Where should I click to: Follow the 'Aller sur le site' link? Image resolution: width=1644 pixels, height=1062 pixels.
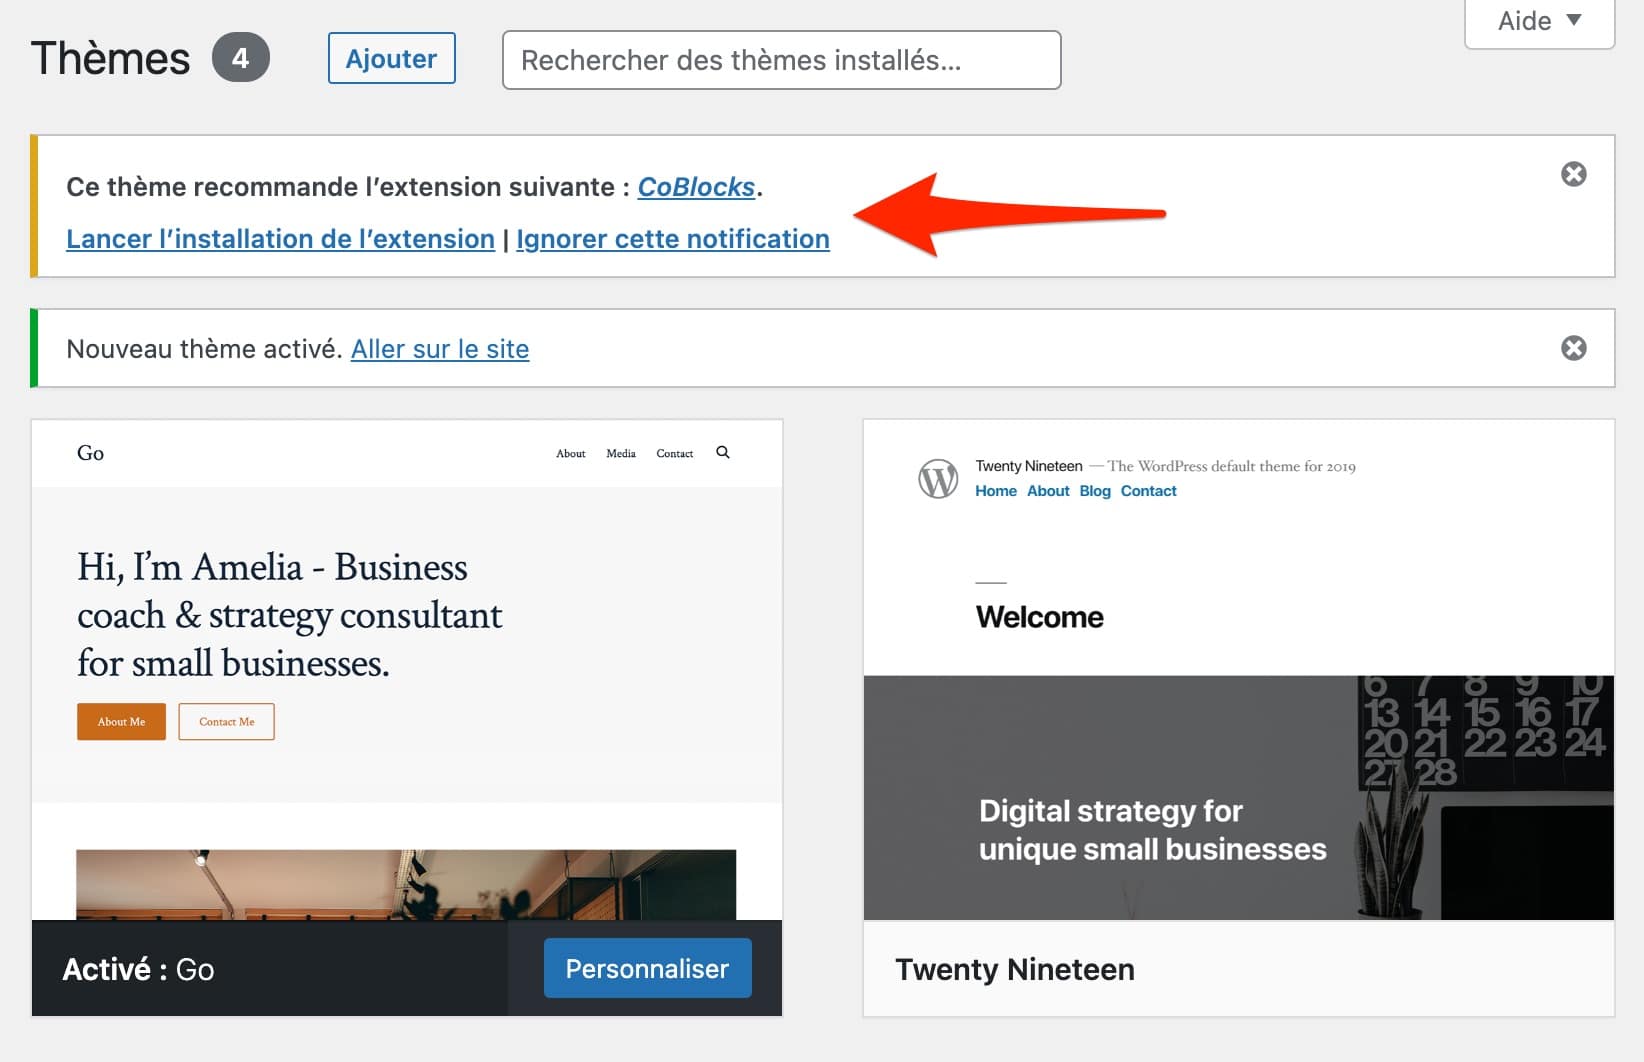[x=439, y=349]
